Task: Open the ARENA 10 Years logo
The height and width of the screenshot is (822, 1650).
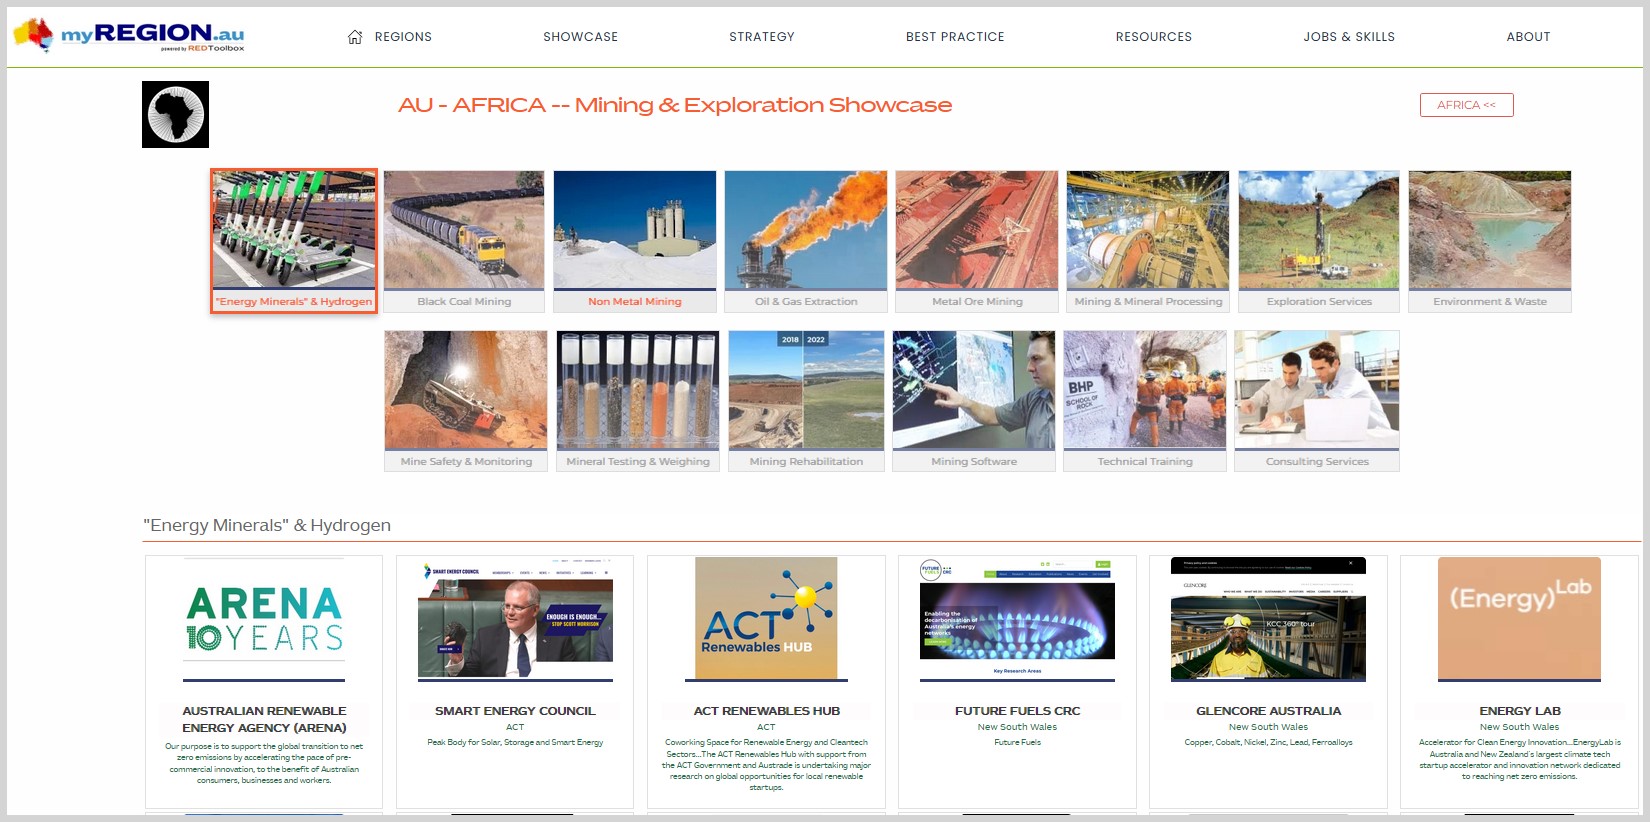Action: pyautogui.click(x=264, y=619)
